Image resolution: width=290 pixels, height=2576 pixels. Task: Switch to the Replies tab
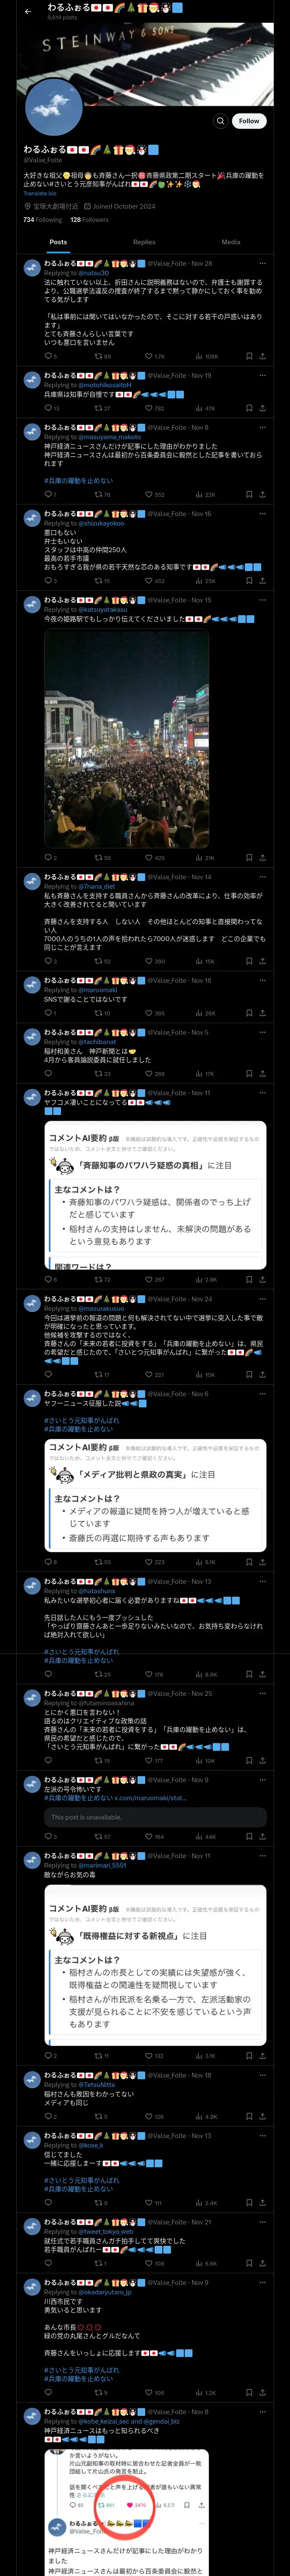(144, 242)
